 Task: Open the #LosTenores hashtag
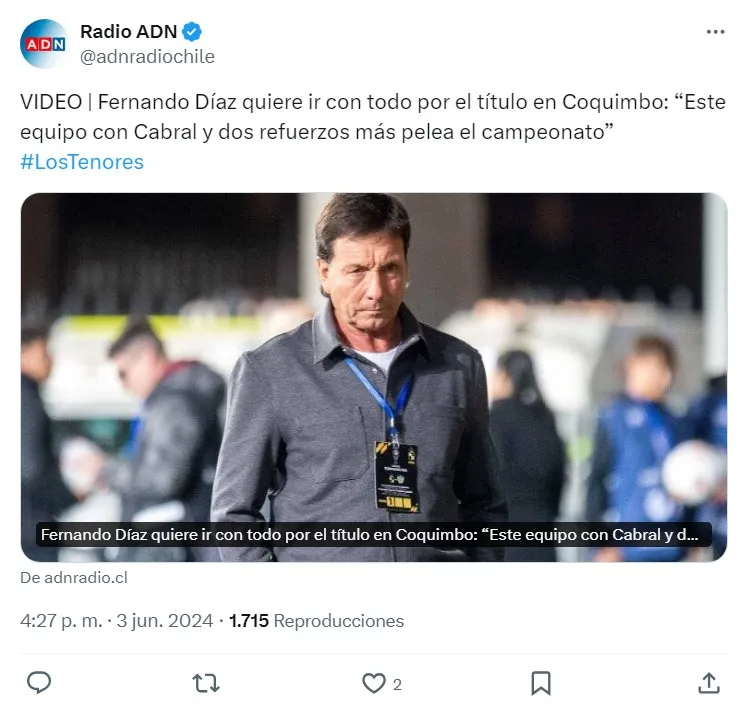click(82, 162)
